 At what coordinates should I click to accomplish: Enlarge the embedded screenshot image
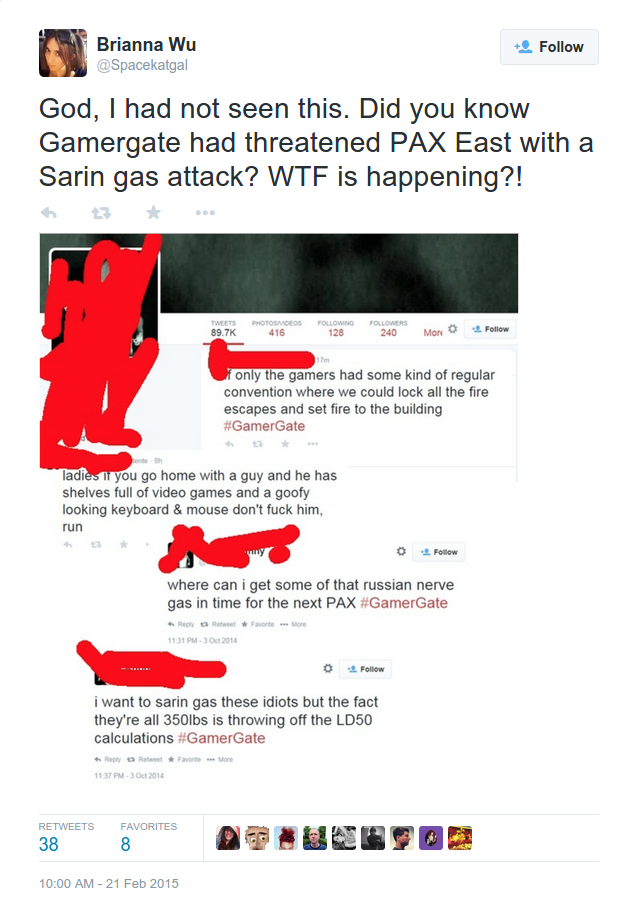pyautogui.click(x=279, y=508)
